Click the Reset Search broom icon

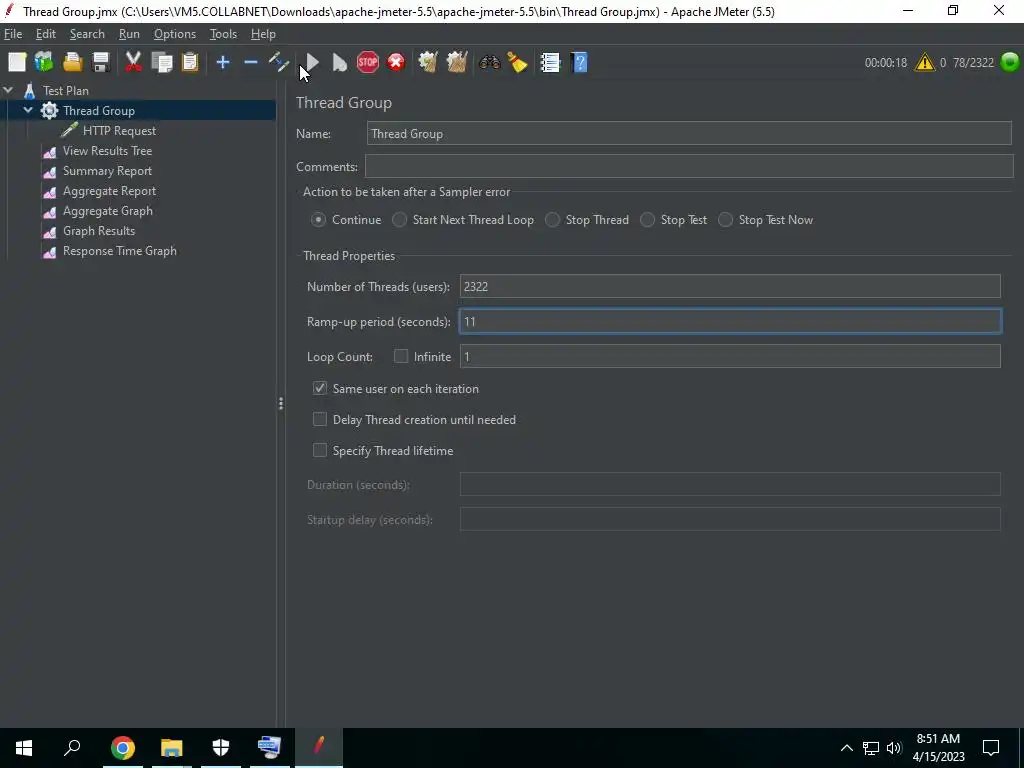point(517,62)
